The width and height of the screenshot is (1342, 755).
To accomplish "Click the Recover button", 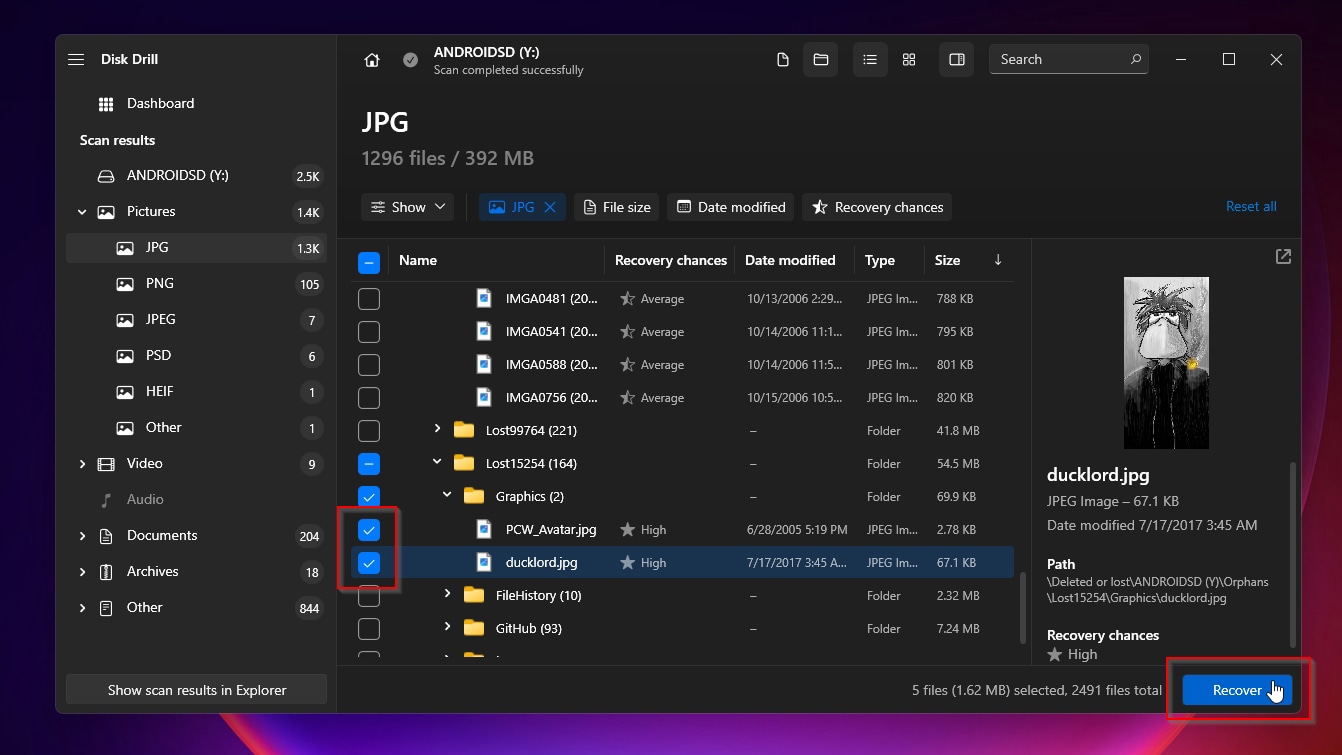I will pyautogui.click(x=1237, y=690).
